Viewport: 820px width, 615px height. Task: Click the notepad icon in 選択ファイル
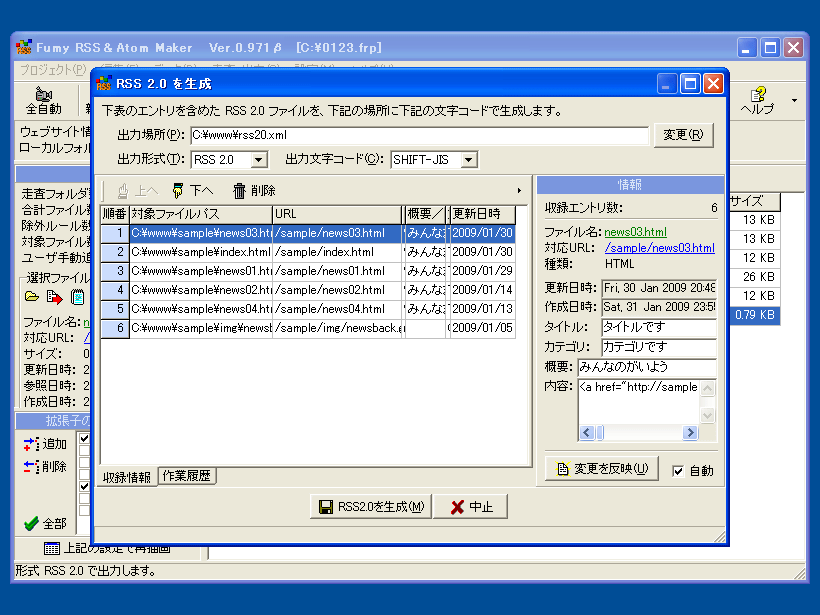pos(77,297)
